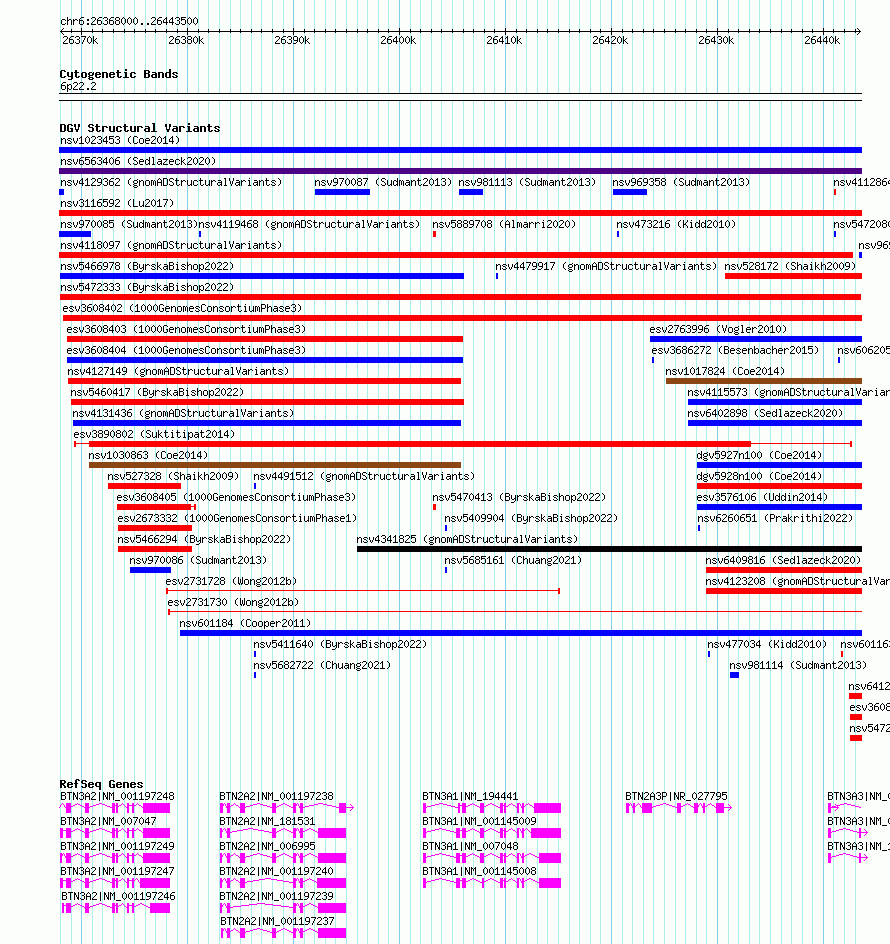Open nsv3116592 (Lu2017) variant label
This screenshot has height=944, width=890.
(117, 203)
